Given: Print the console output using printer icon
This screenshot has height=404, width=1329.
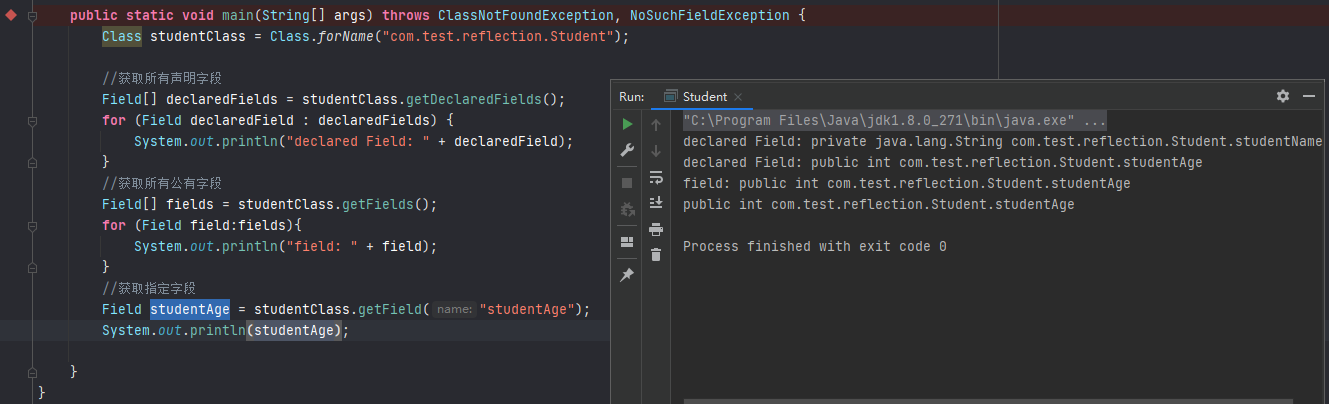Looking at the screenshot, I should (656, 229).
